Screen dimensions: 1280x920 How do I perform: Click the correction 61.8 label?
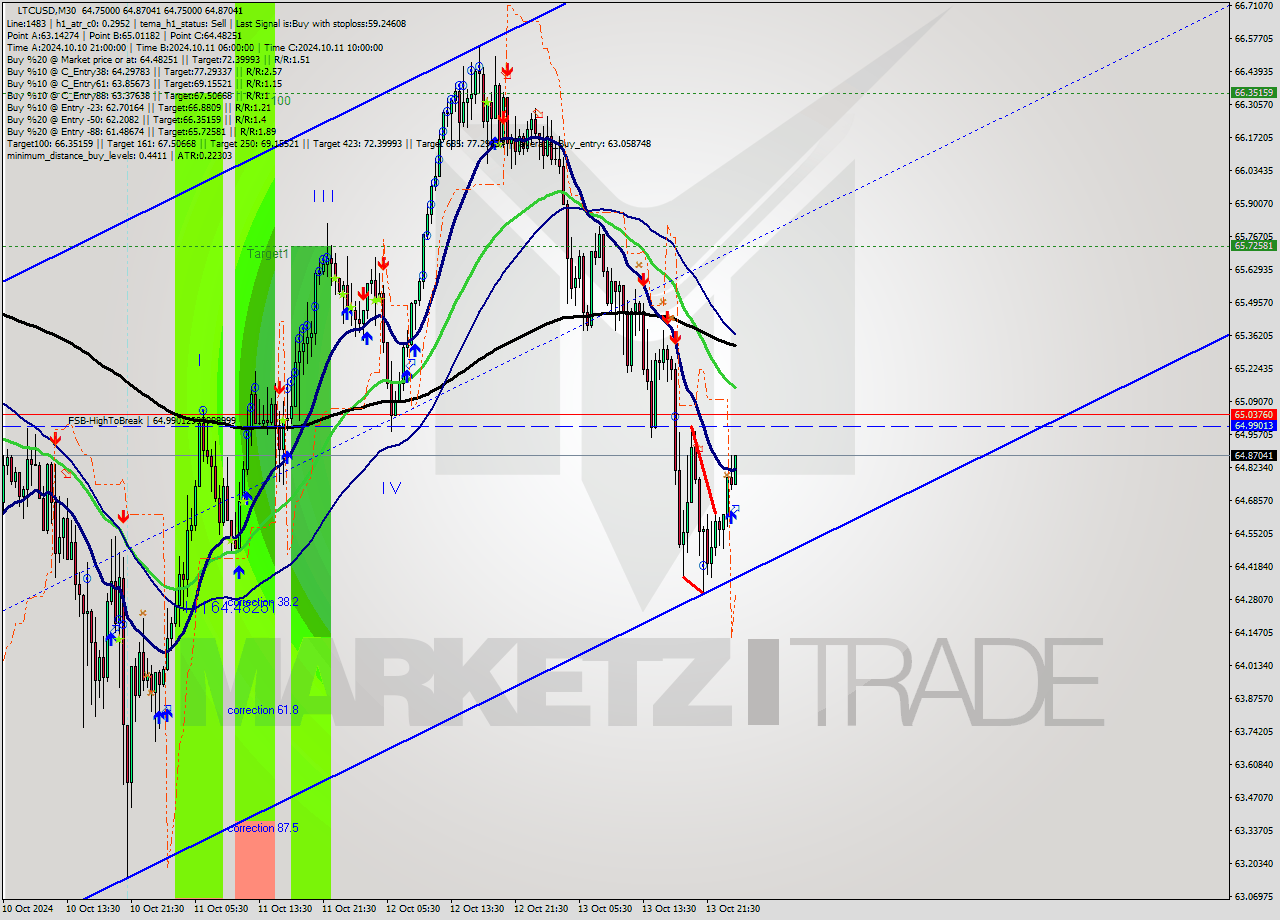point(264,710)
